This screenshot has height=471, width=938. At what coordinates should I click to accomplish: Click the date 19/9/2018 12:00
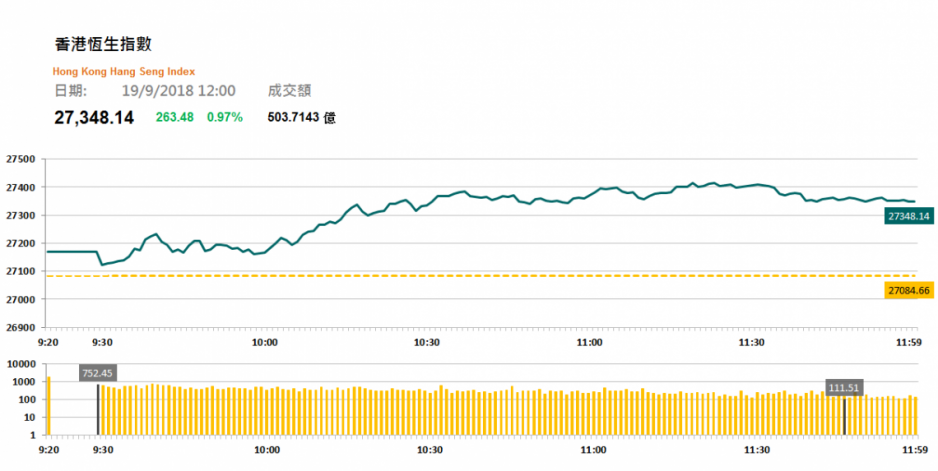coord(178,91)
